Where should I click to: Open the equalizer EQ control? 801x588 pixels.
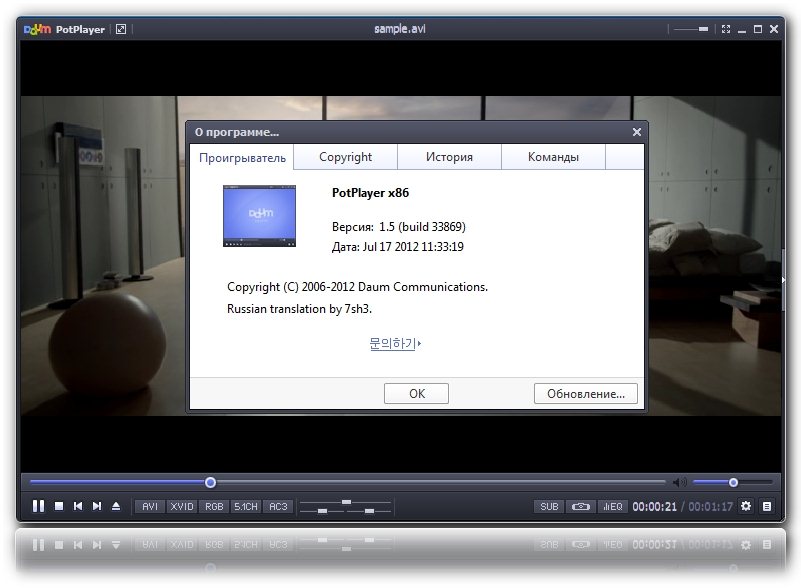[x=612, y=507]
